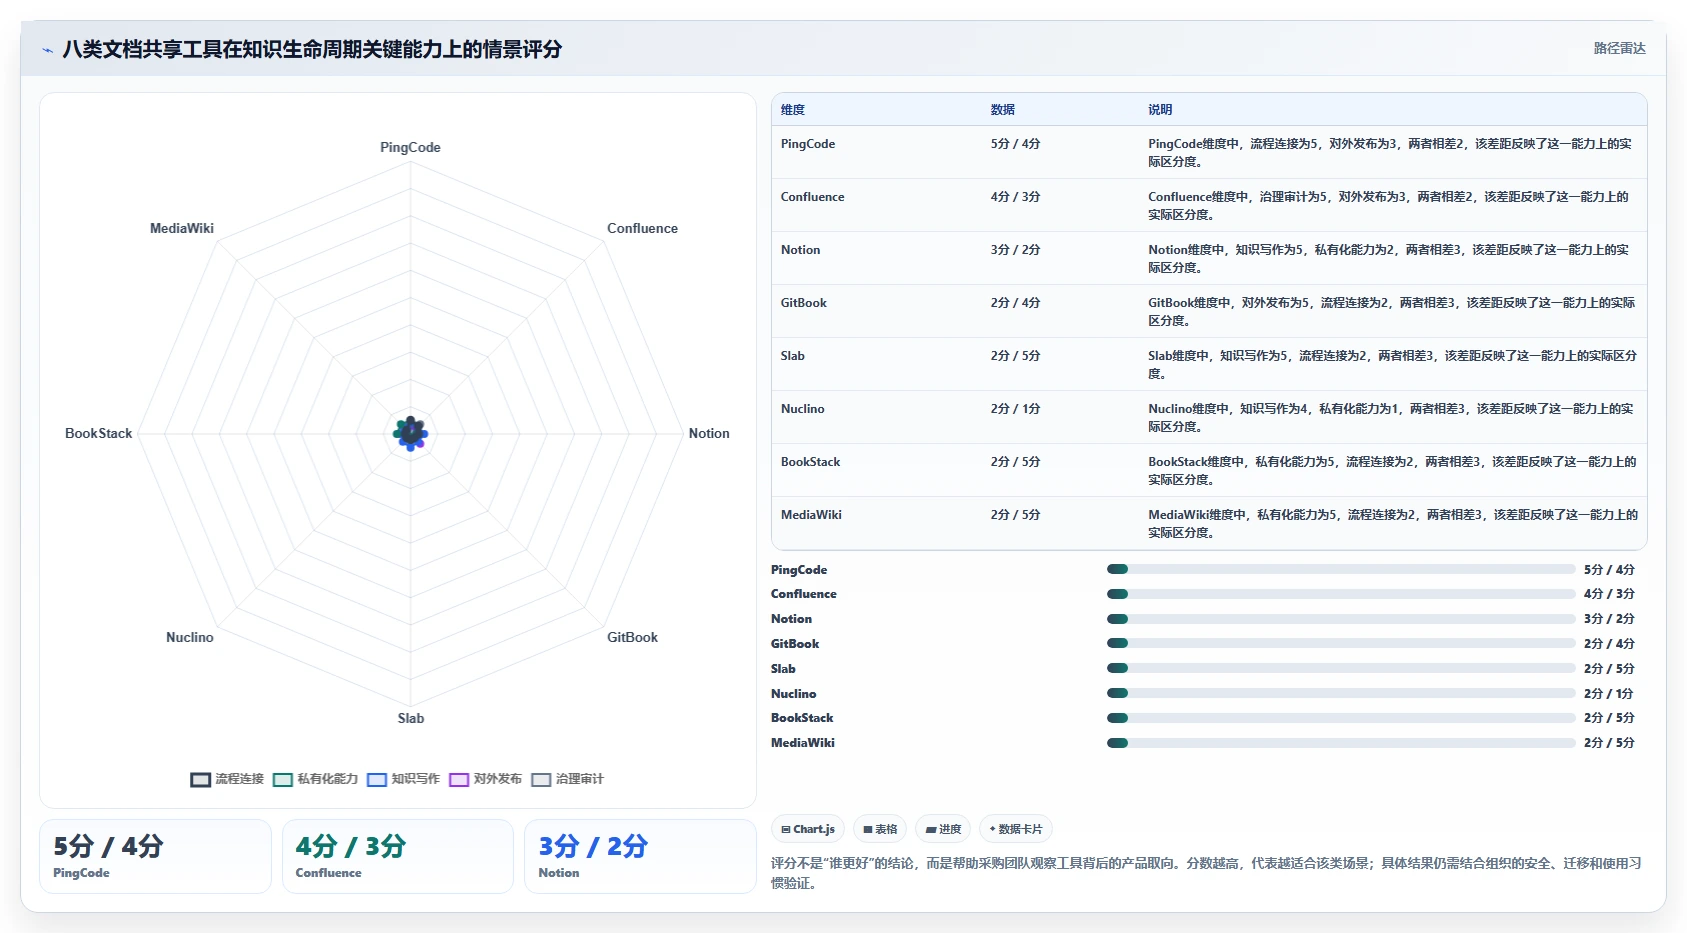Screen dimensions: 1687x933
Task: Click the small blue icon beside the page title
Action: tap(47, 50)
